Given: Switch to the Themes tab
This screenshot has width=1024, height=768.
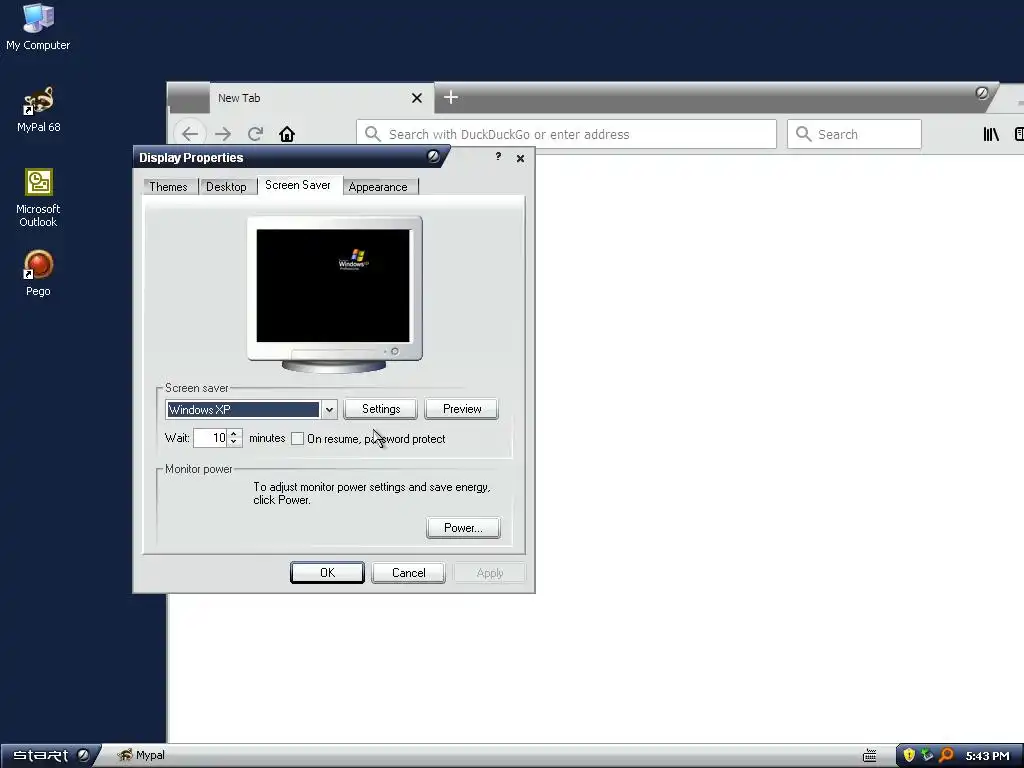Looking at the screenshot, I should (x=168, y=187).
